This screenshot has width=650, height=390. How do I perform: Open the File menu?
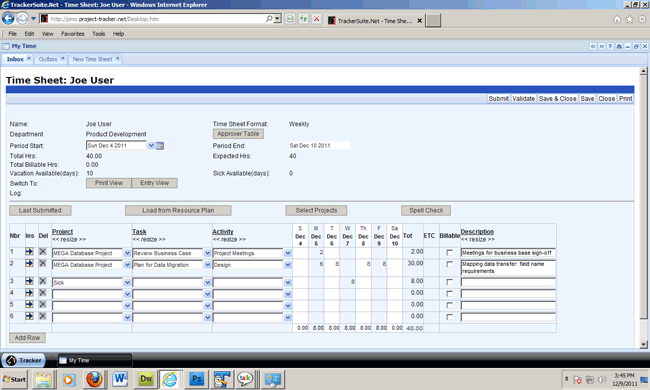coord(13,34)
